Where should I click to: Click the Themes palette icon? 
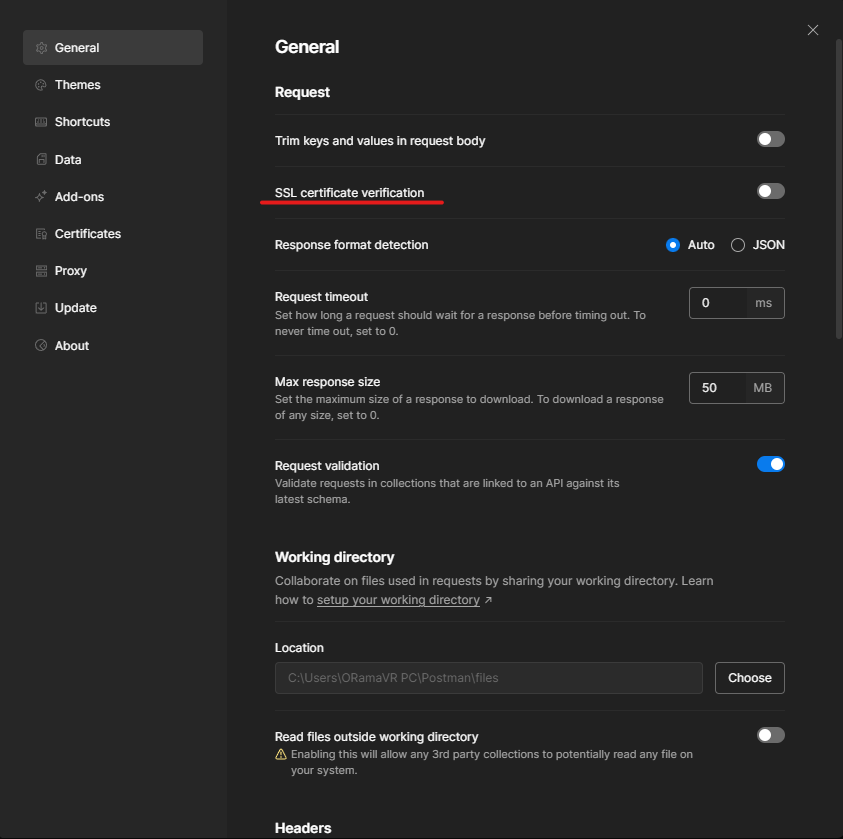[x=41, y=85]
